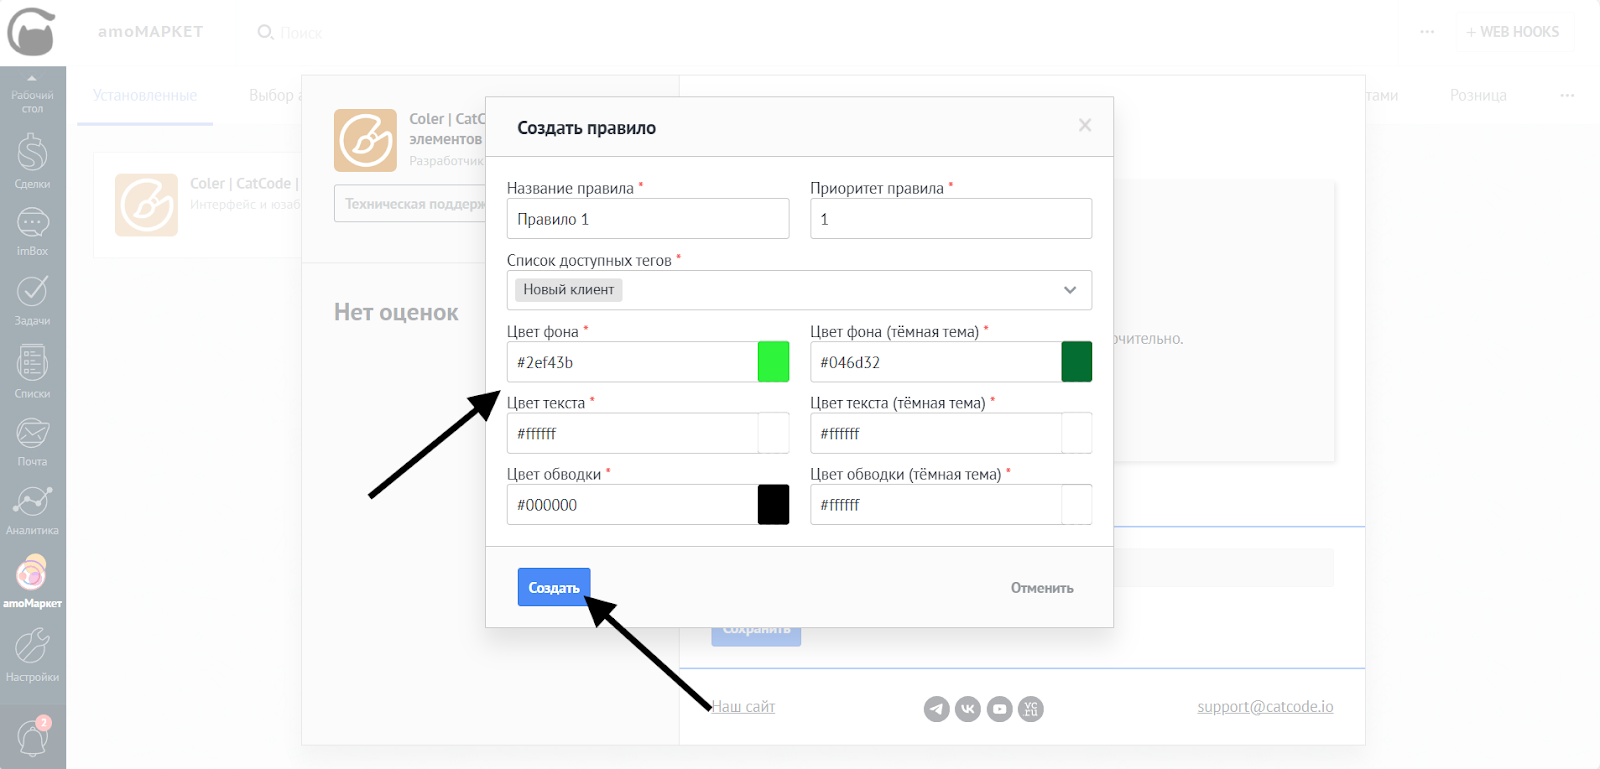
Task: Open the Telegram social icon
Action: point(936,709)
